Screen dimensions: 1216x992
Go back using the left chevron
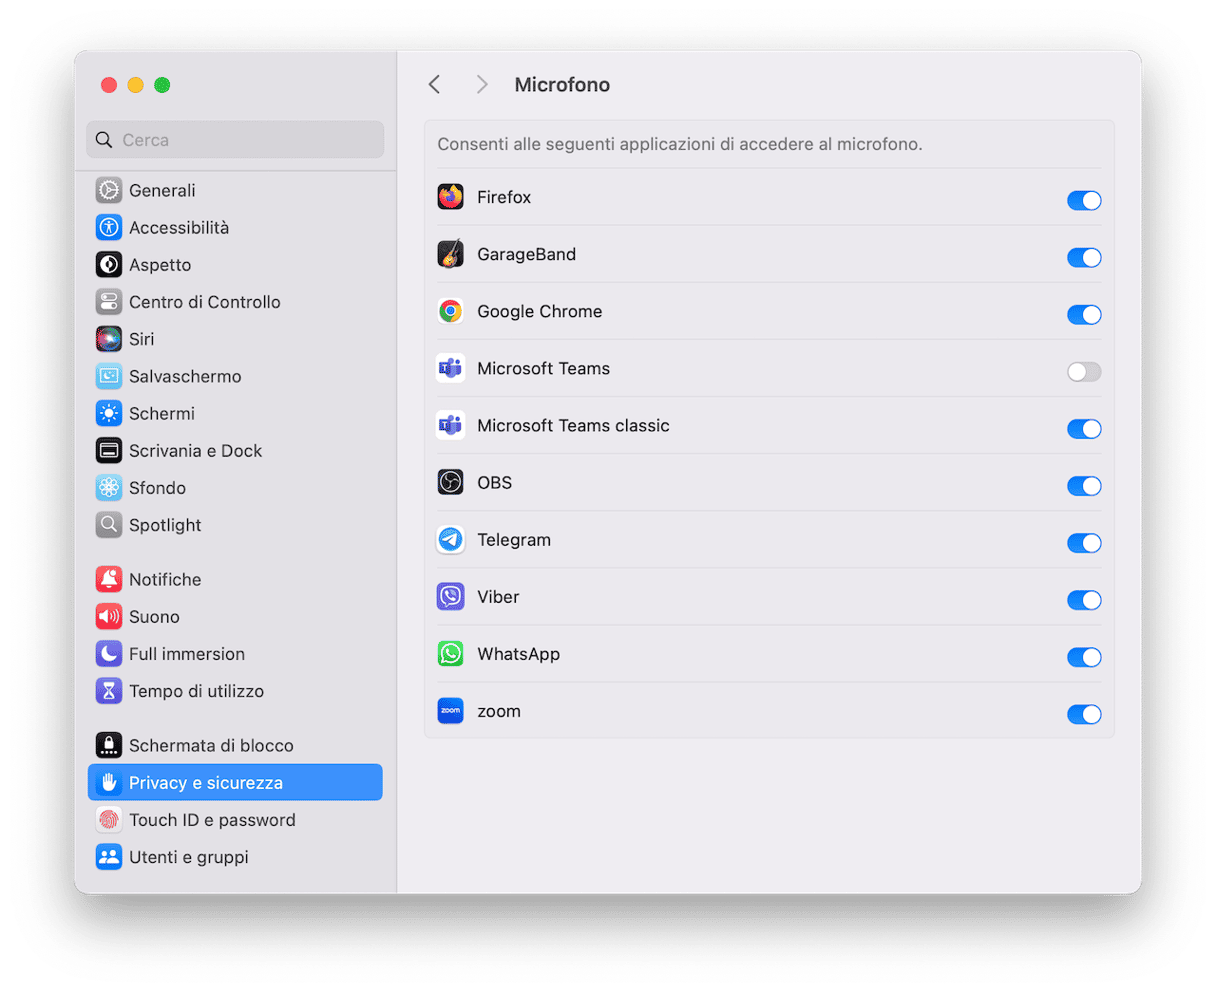click(x=434, y=85)
